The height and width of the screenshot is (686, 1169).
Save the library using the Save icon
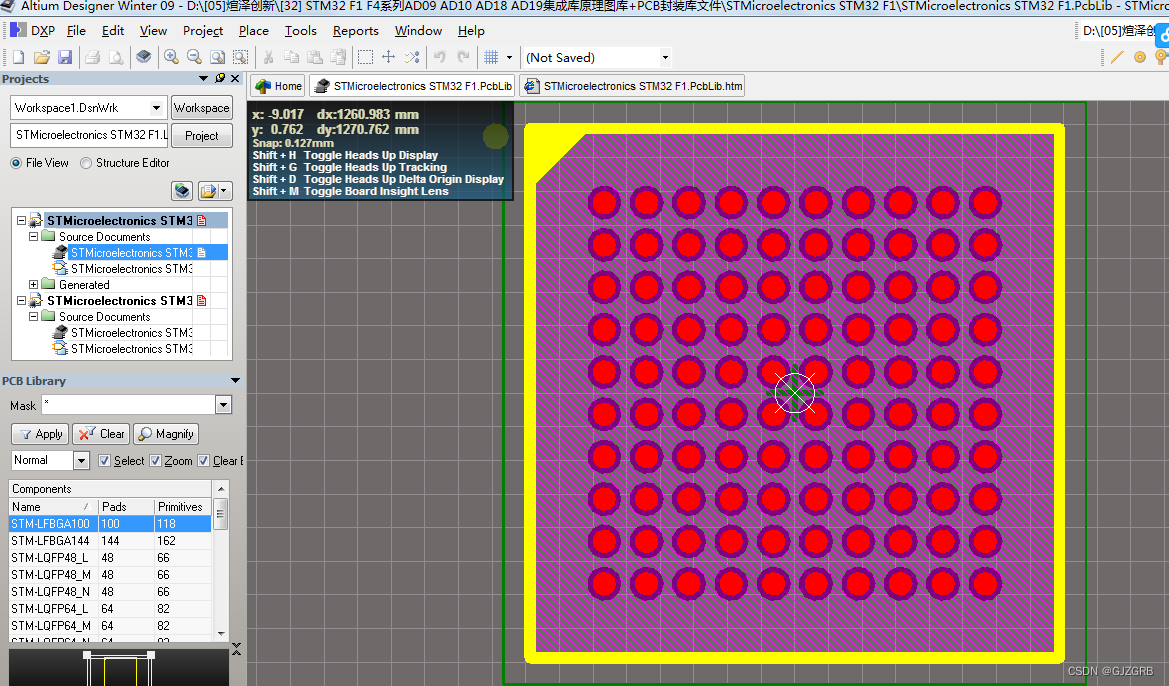pos(64,57)
